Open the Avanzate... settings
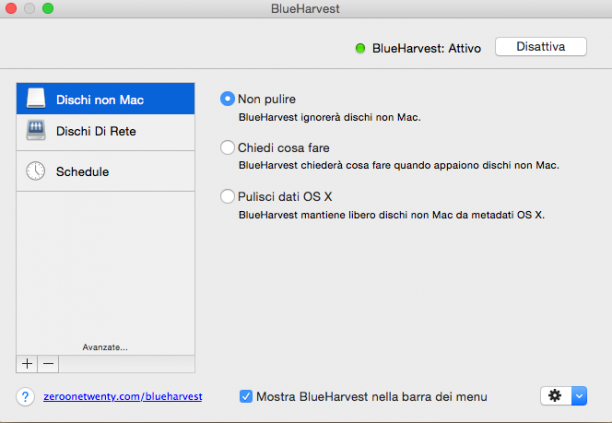Screen dimensions: 612x423 105,347
